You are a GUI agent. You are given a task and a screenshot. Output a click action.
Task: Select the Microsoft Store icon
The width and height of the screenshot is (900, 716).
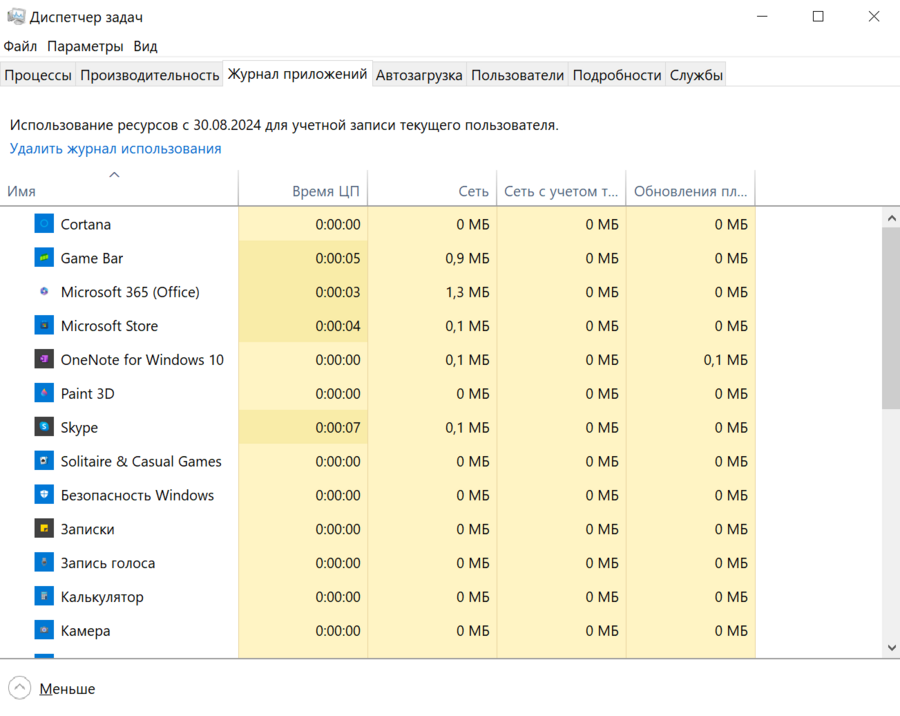[x=44, y=326]
